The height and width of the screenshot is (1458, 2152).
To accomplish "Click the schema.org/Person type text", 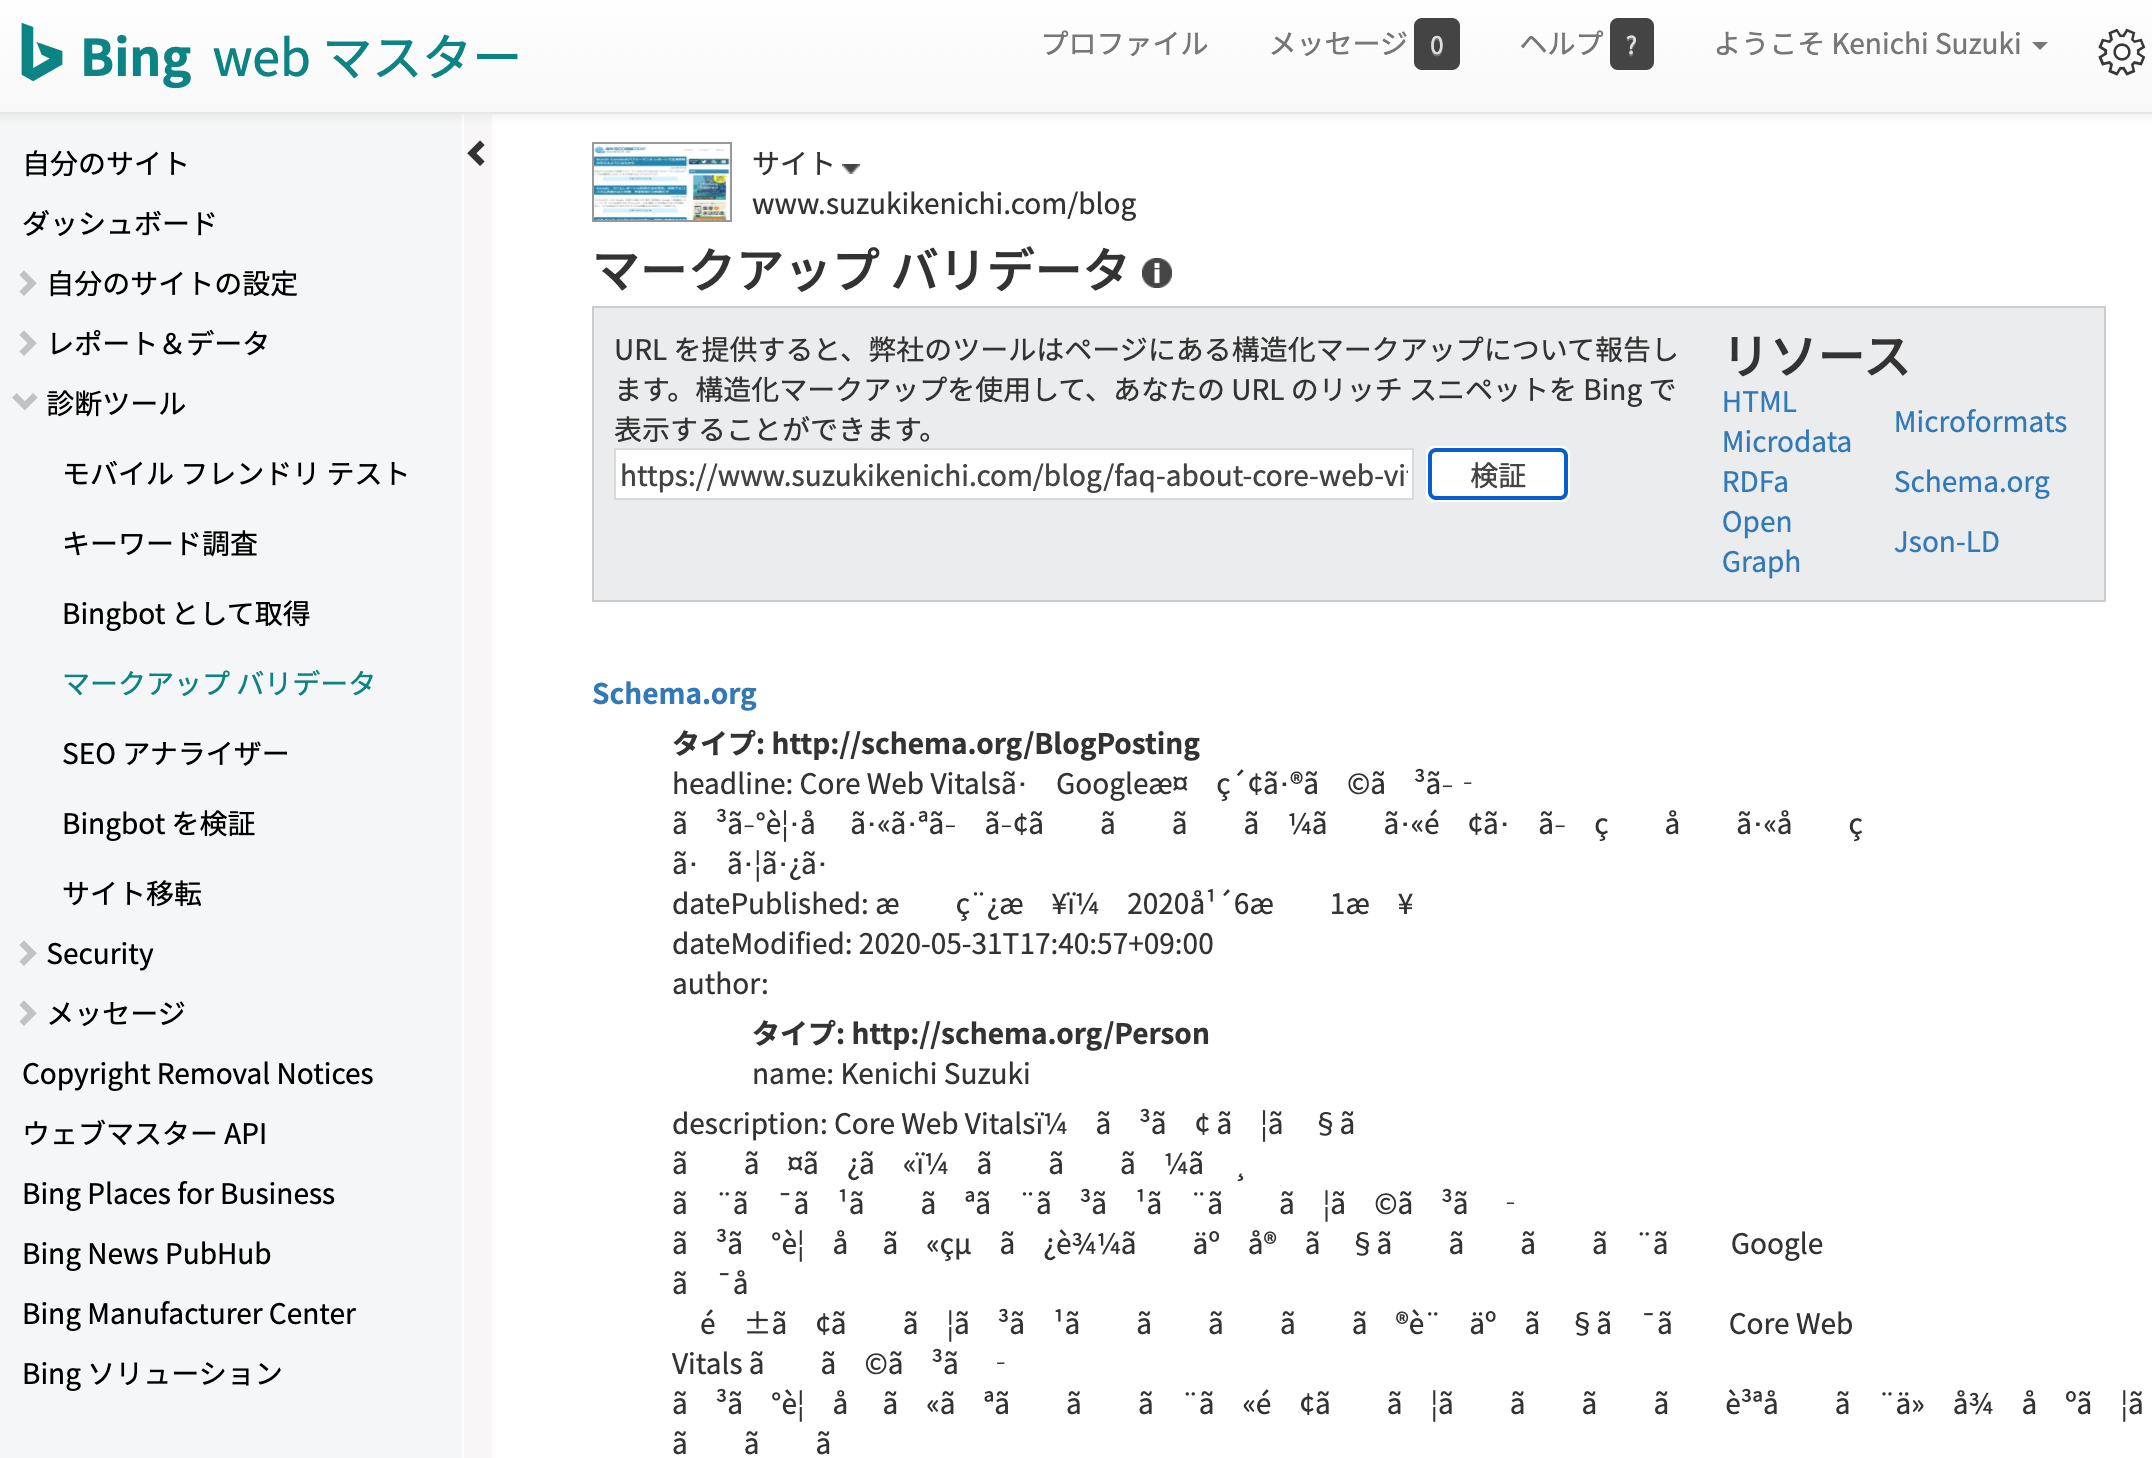I will 1030,1033.
